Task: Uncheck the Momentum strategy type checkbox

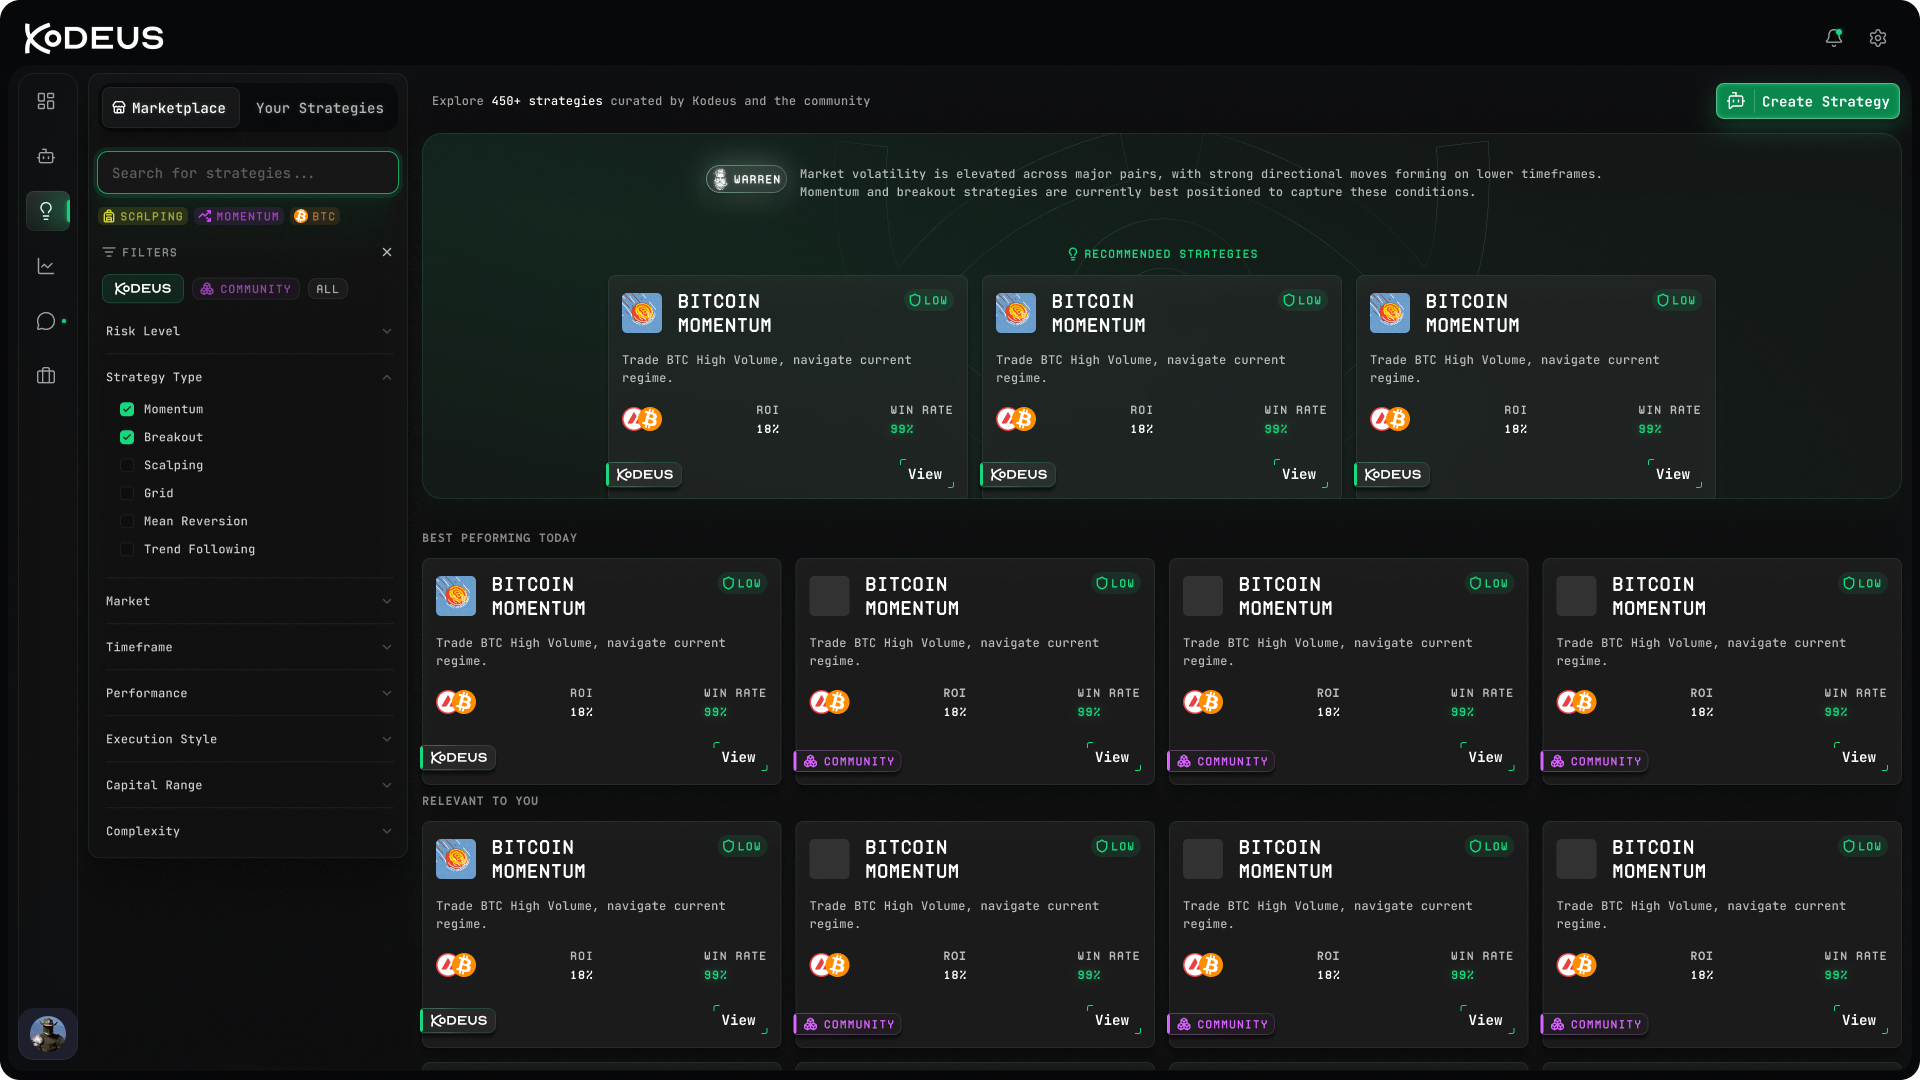Action: point(127,409)
